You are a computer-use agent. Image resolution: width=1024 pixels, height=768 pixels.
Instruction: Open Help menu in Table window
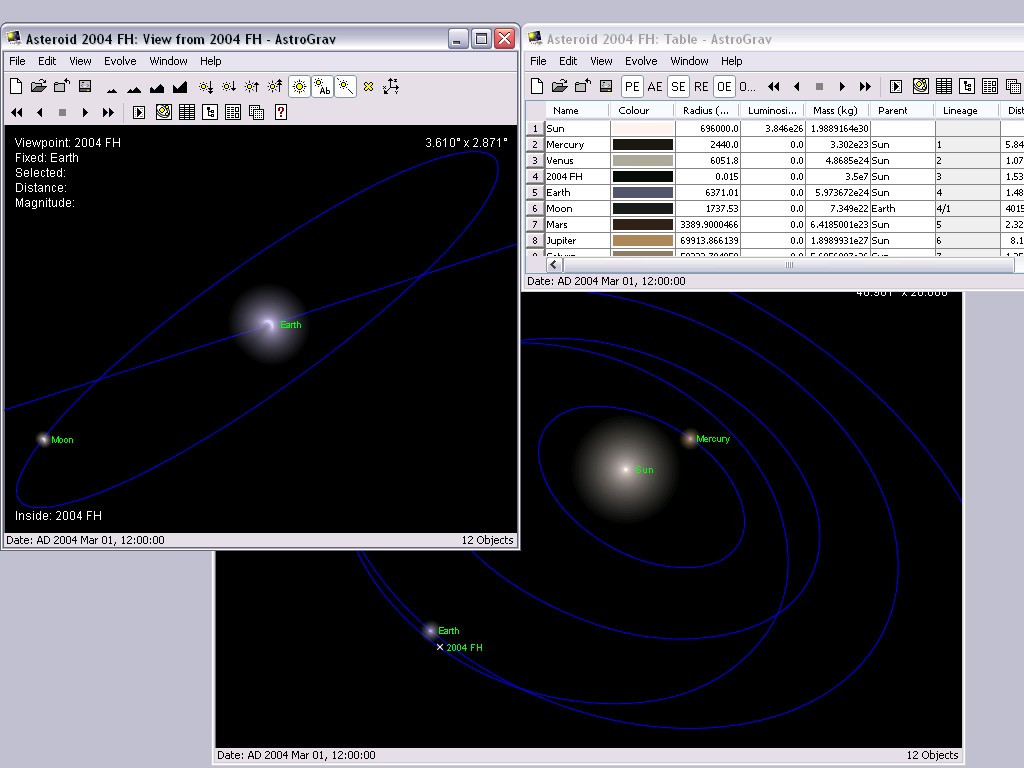pyautogui.click(x=731, y=61)
